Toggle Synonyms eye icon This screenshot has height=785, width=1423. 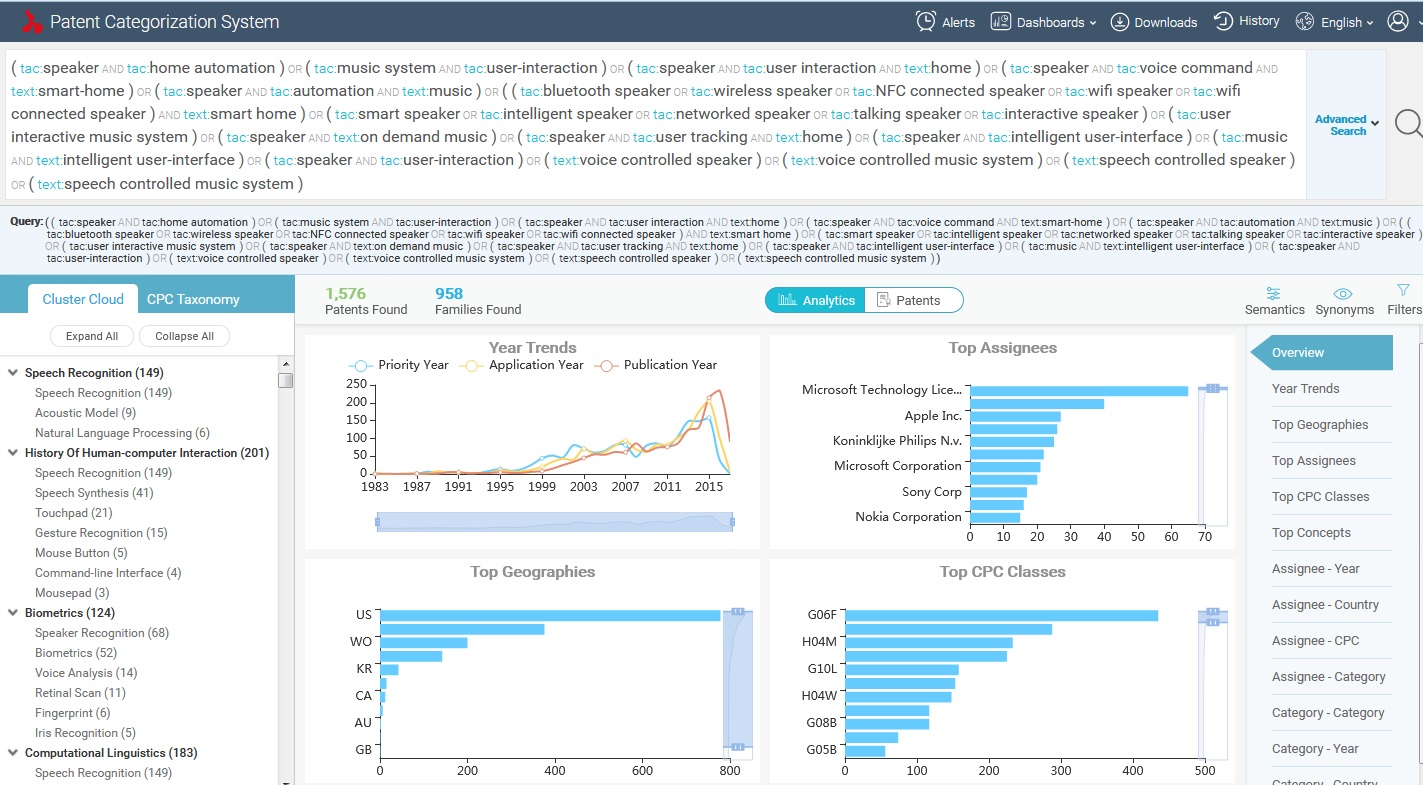click(1344, 293)
